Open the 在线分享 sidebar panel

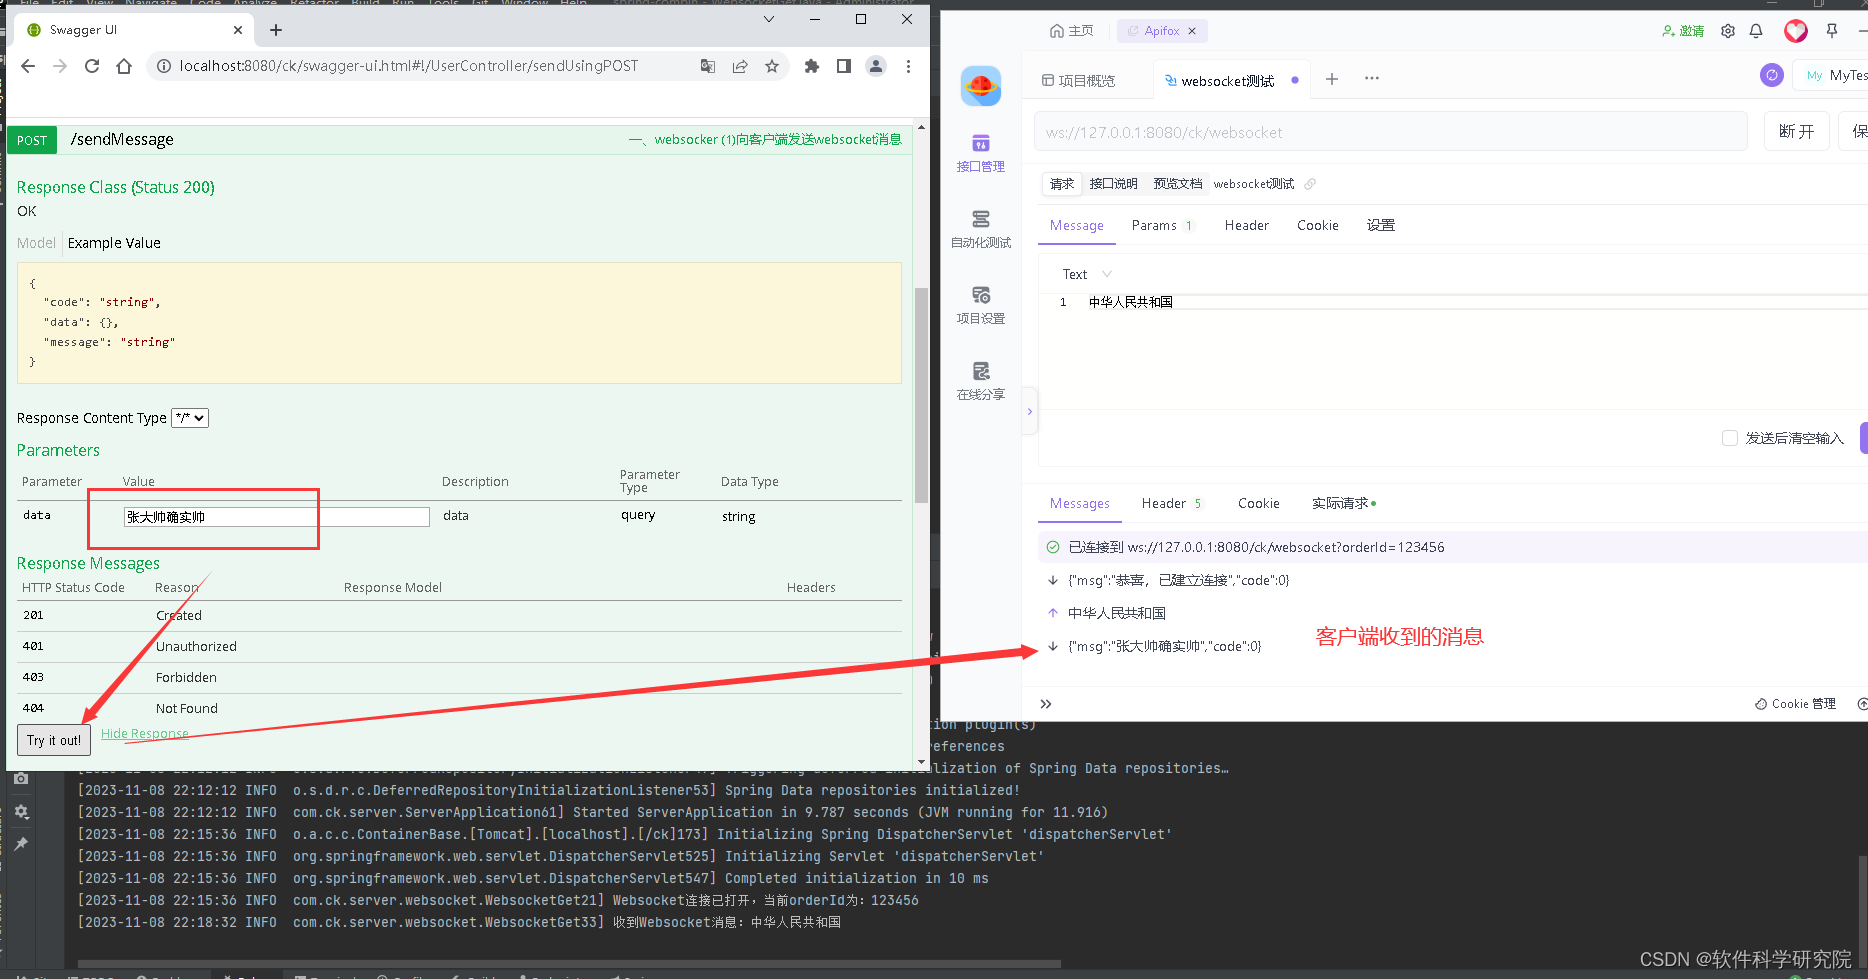pos(980,378)
